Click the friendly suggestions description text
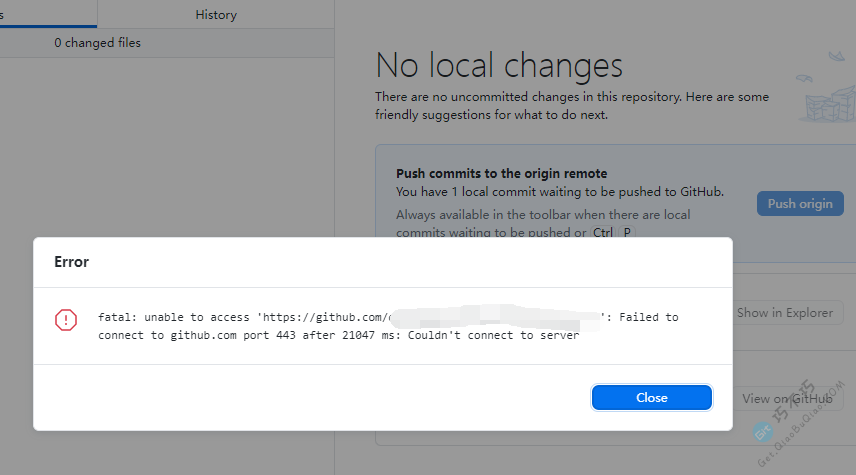Image resolution: width=856 pixels, height=475 pixels. point(572,106)
